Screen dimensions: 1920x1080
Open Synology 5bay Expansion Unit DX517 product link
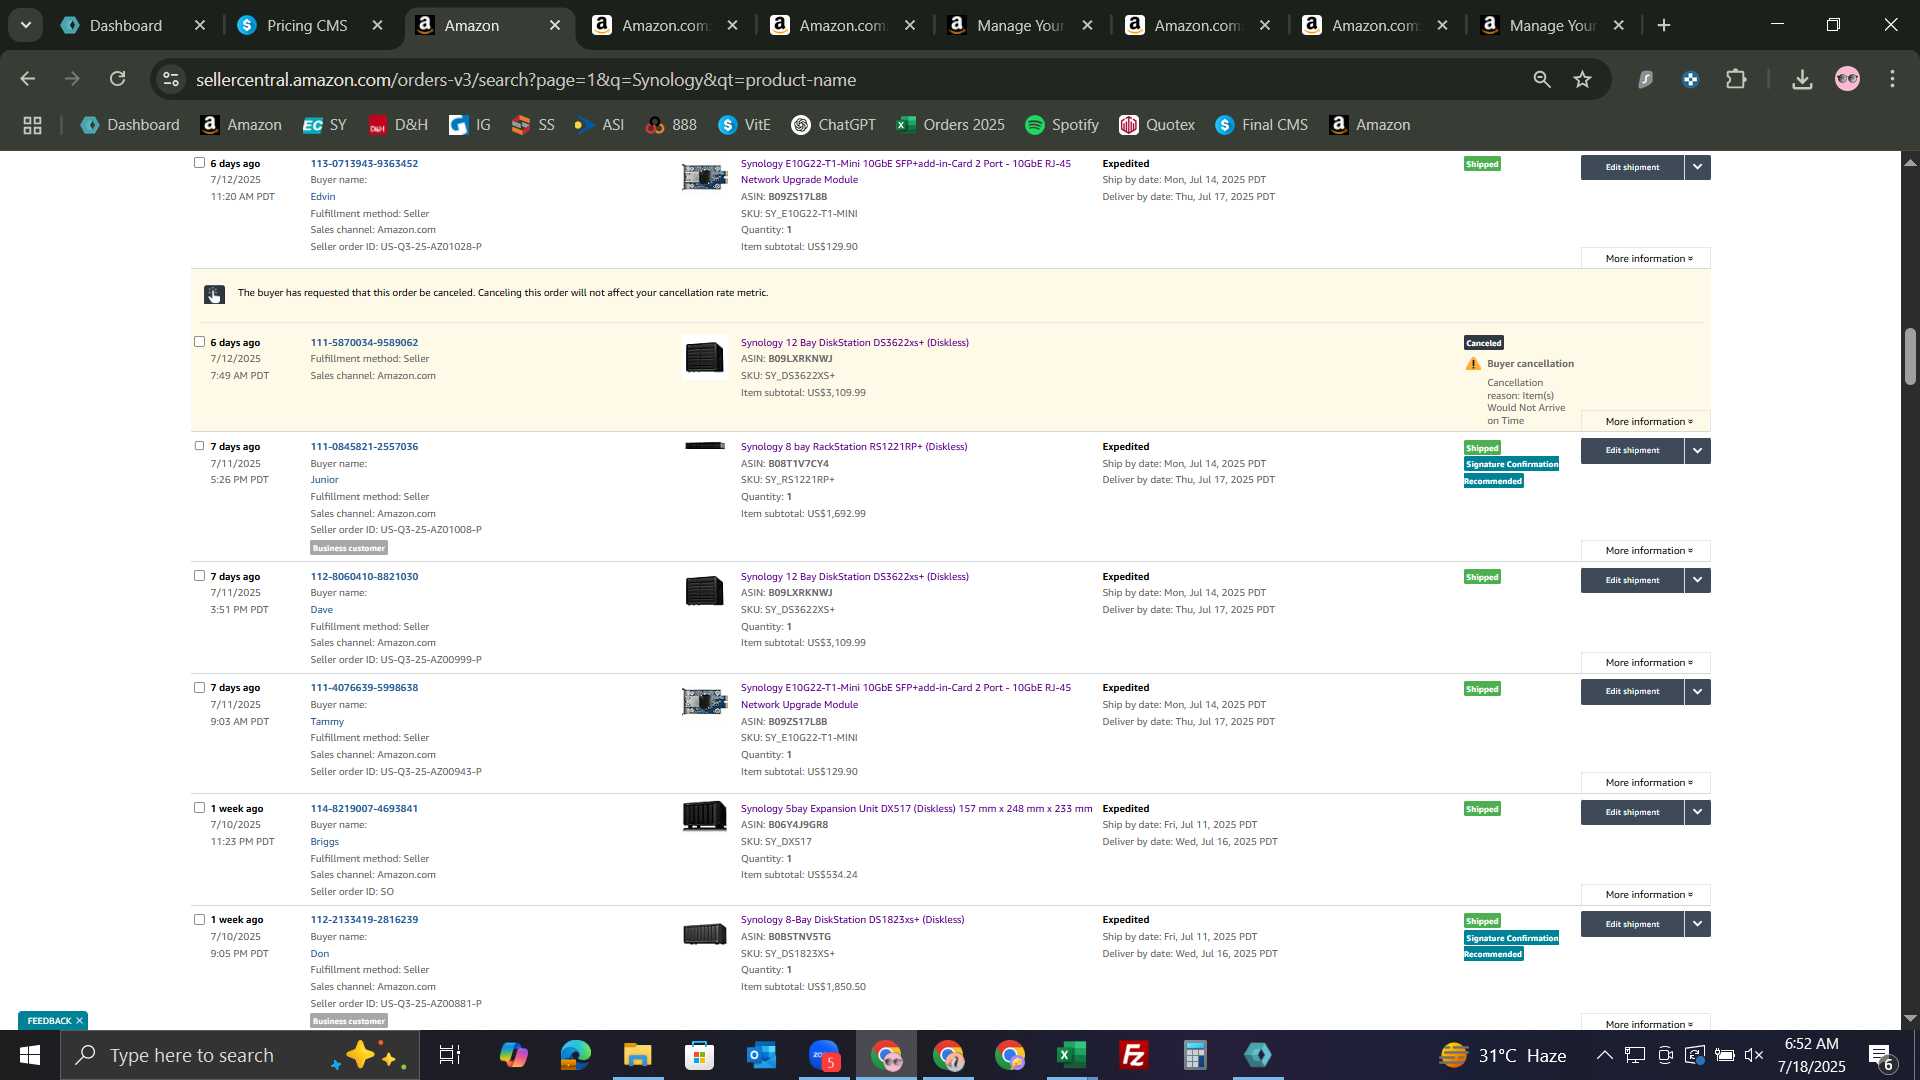pos(916,808)
